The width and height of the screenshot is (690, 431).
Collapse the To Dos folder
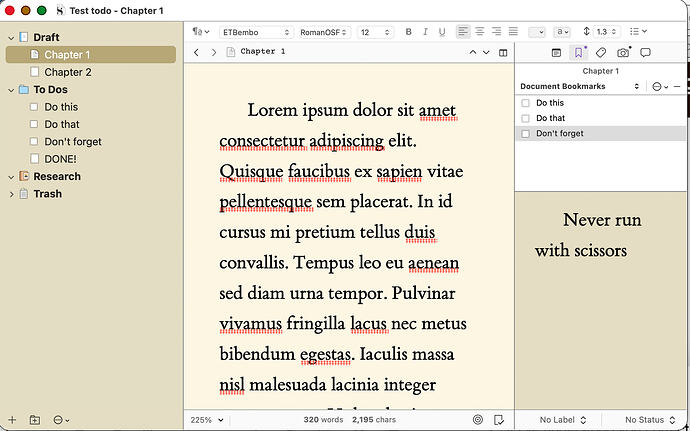11,90
